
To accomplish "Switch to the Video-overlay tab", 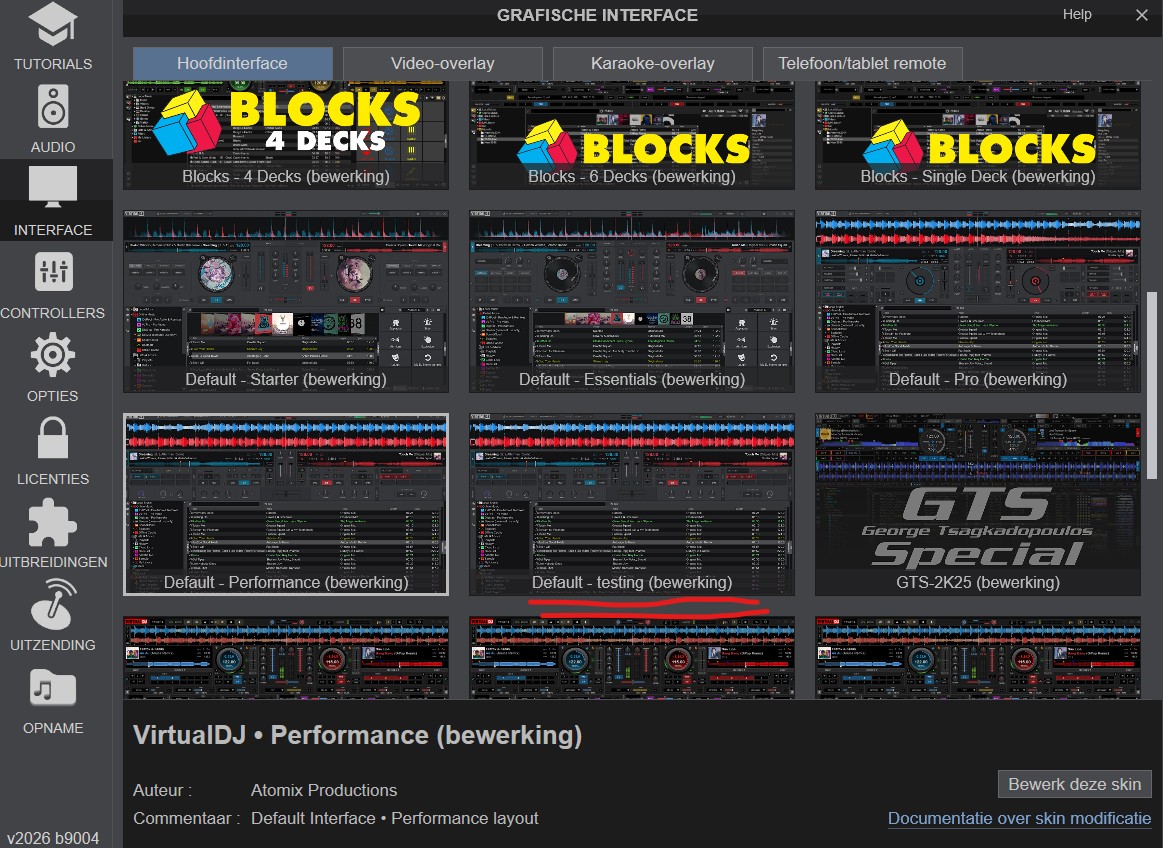I will coord(442,63).
